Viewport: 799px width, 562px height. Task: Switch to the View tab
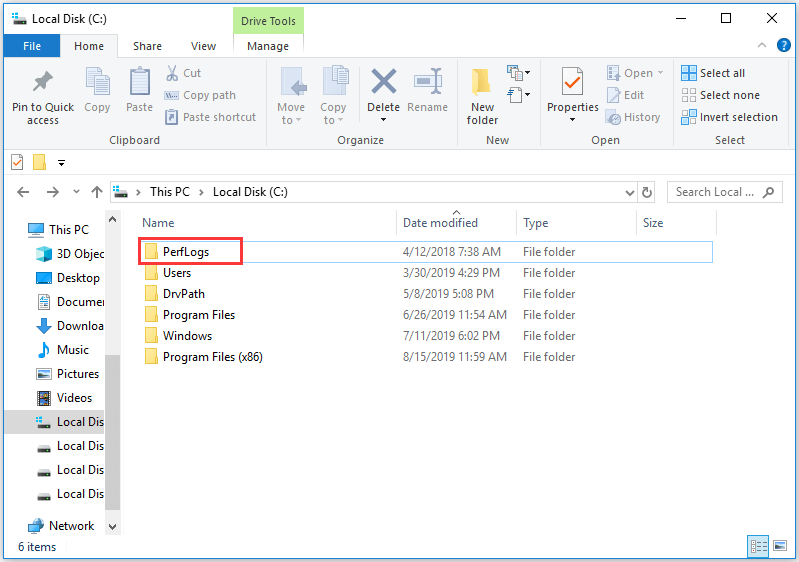click(x=203, y=46)
